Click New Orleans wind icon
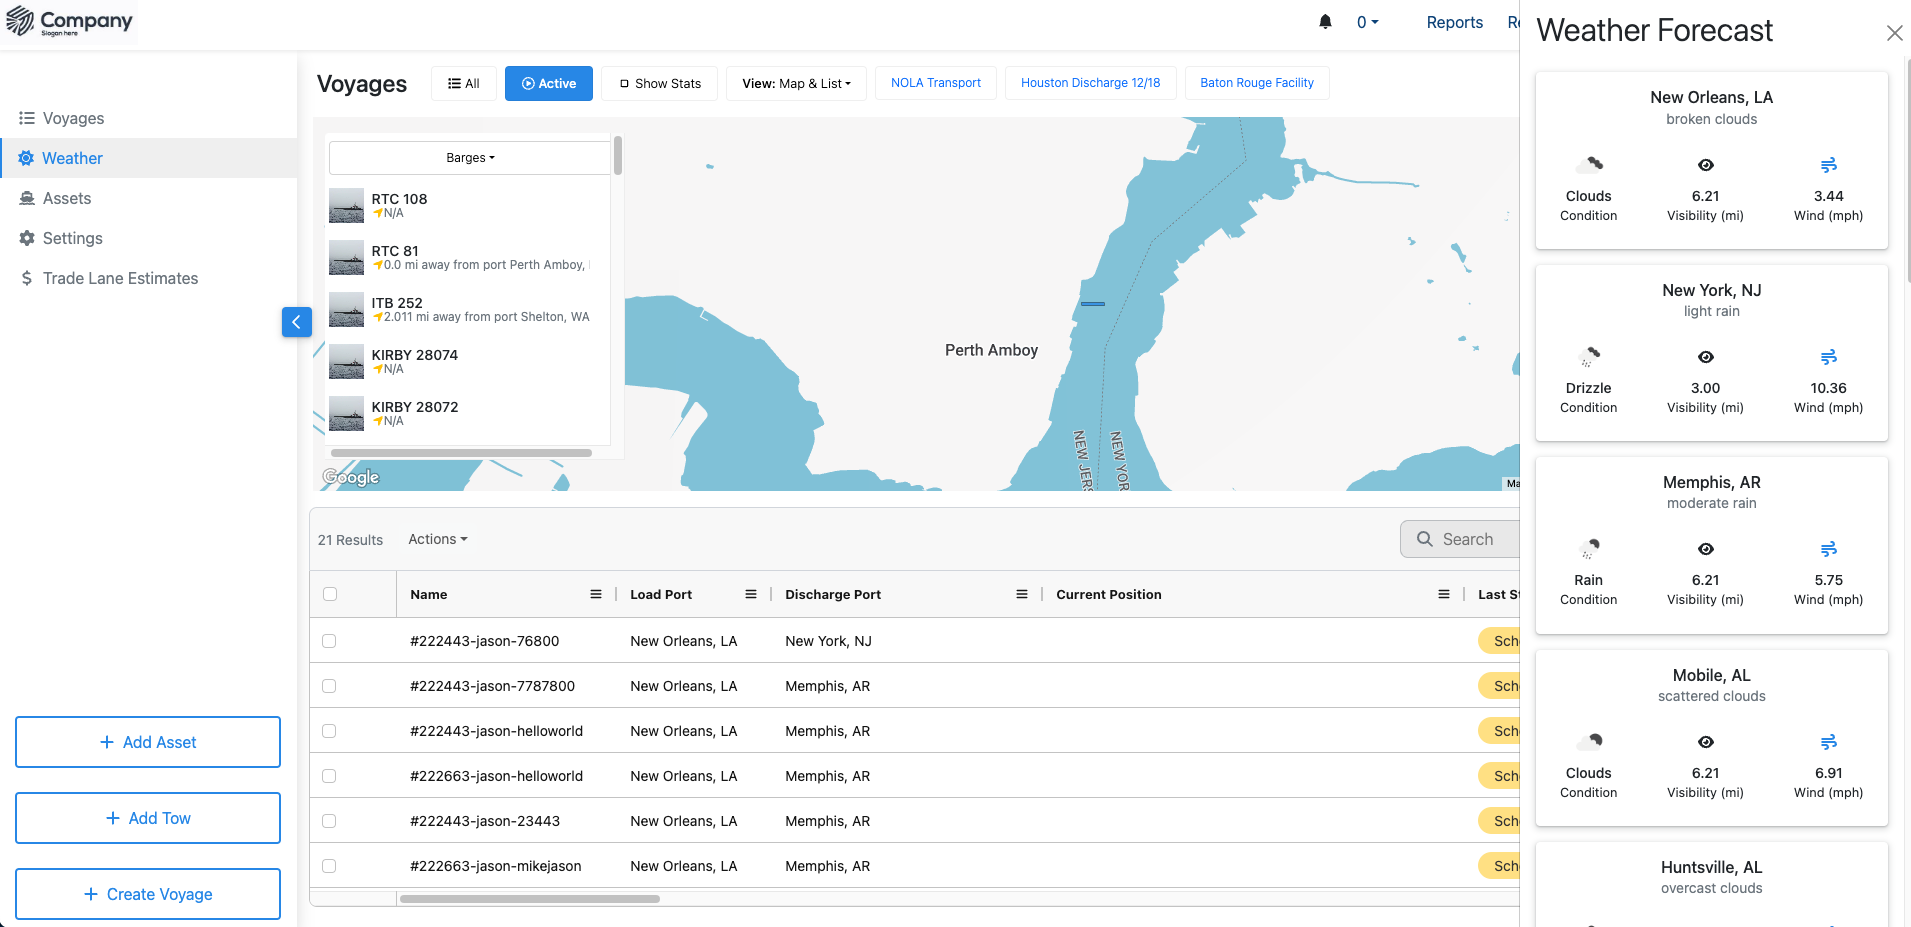This screenshot has height=927, width=1911. [1828, 165]
